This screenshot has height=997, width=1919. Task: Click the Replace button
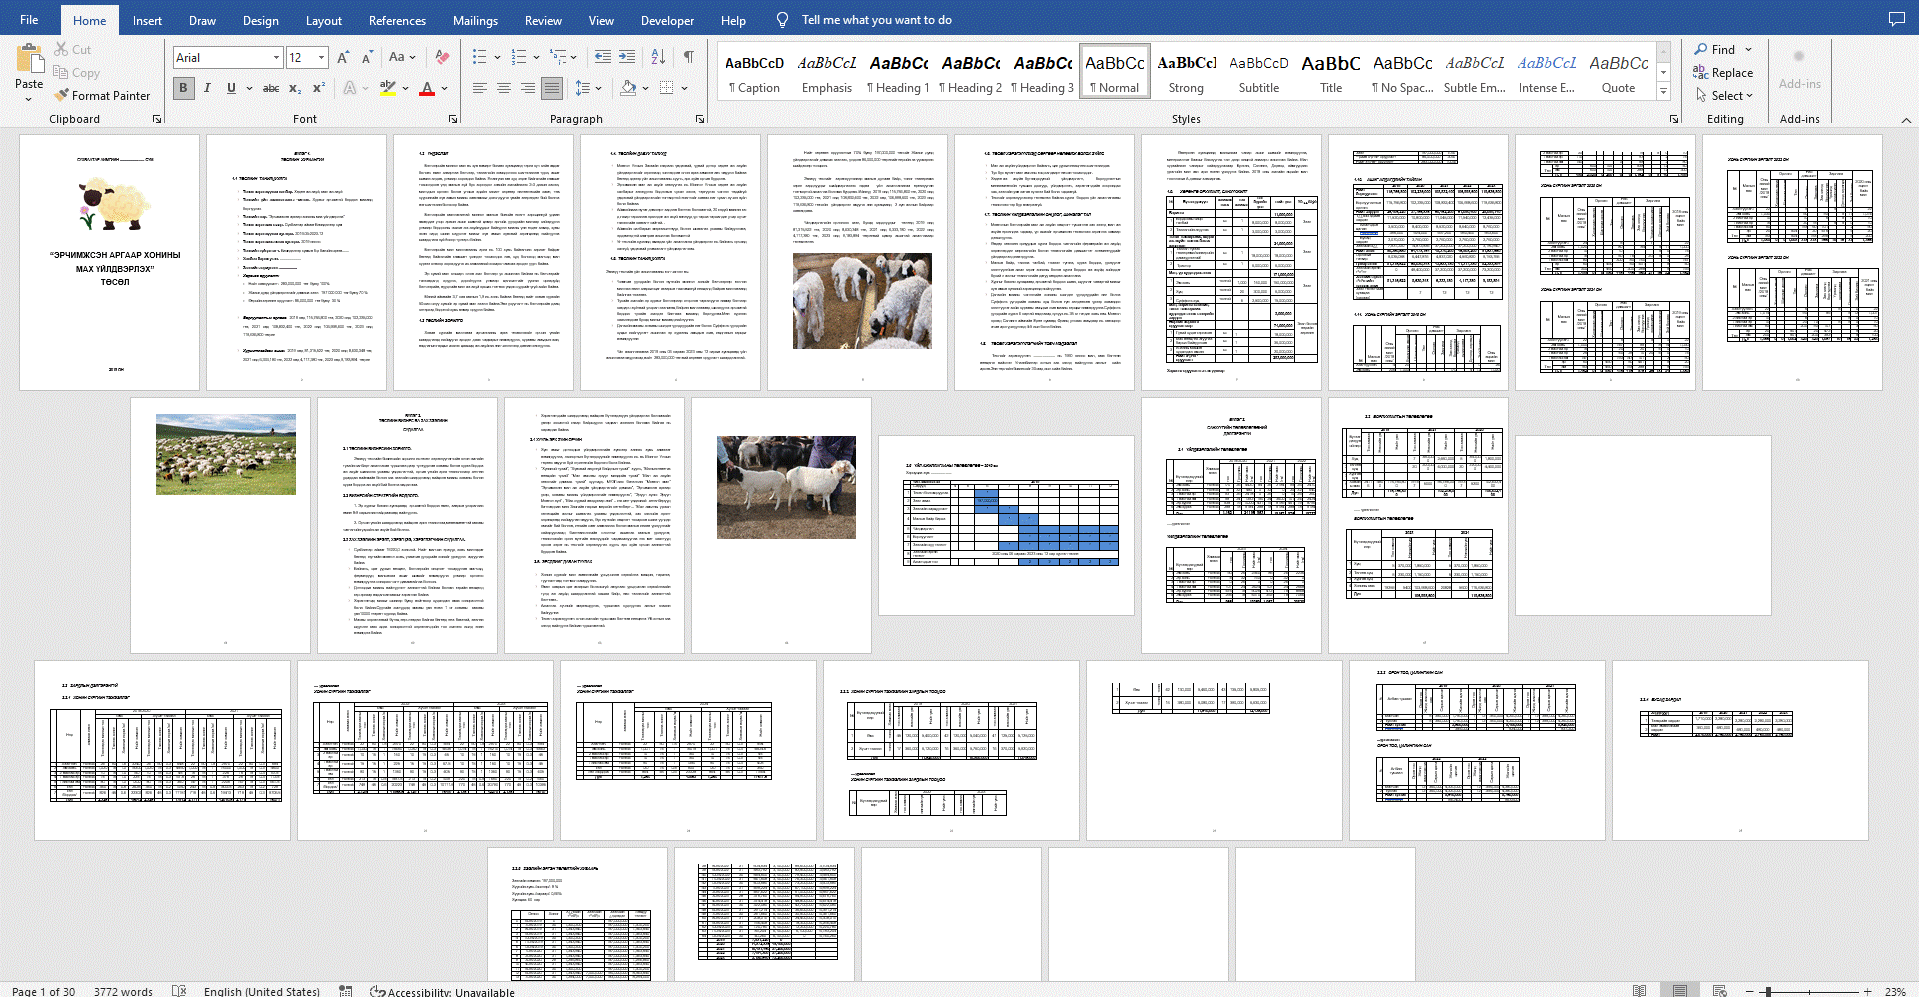point(1722,72)
